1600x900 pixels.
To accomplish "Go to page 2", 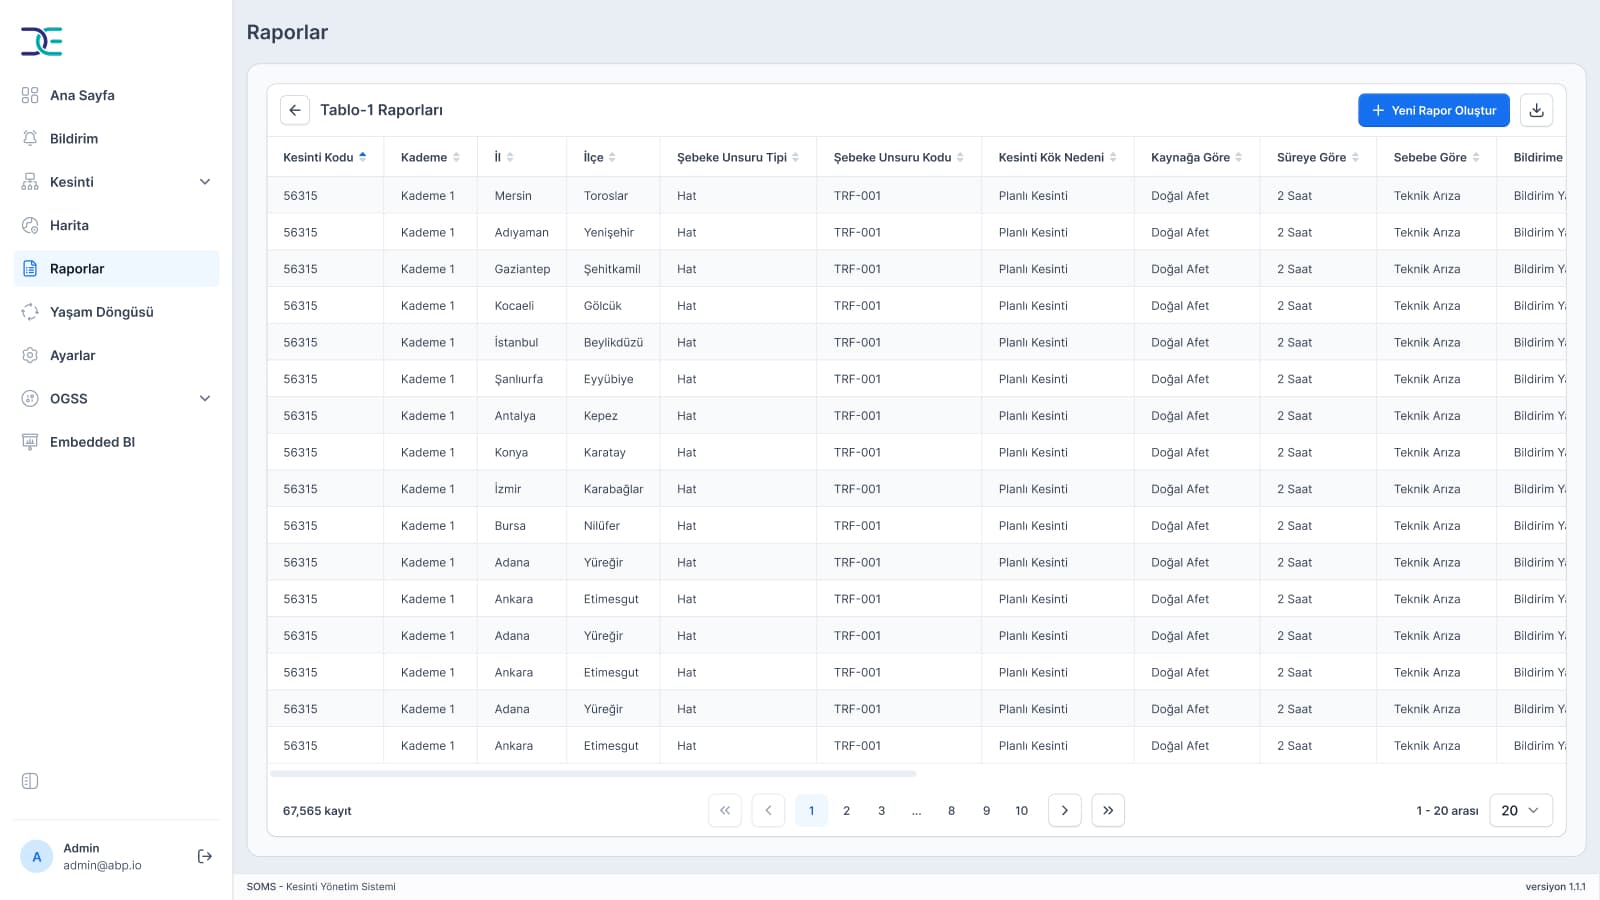I will pyautogui.click(x=846, y=810).
